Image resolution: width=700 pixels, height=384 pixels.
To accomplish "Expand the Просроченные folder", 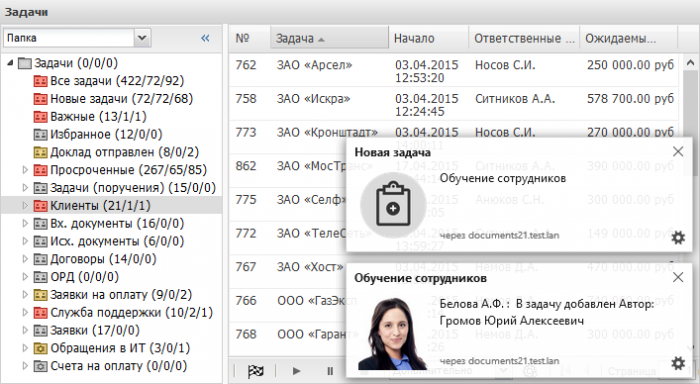I will click(x=25, y=170).
